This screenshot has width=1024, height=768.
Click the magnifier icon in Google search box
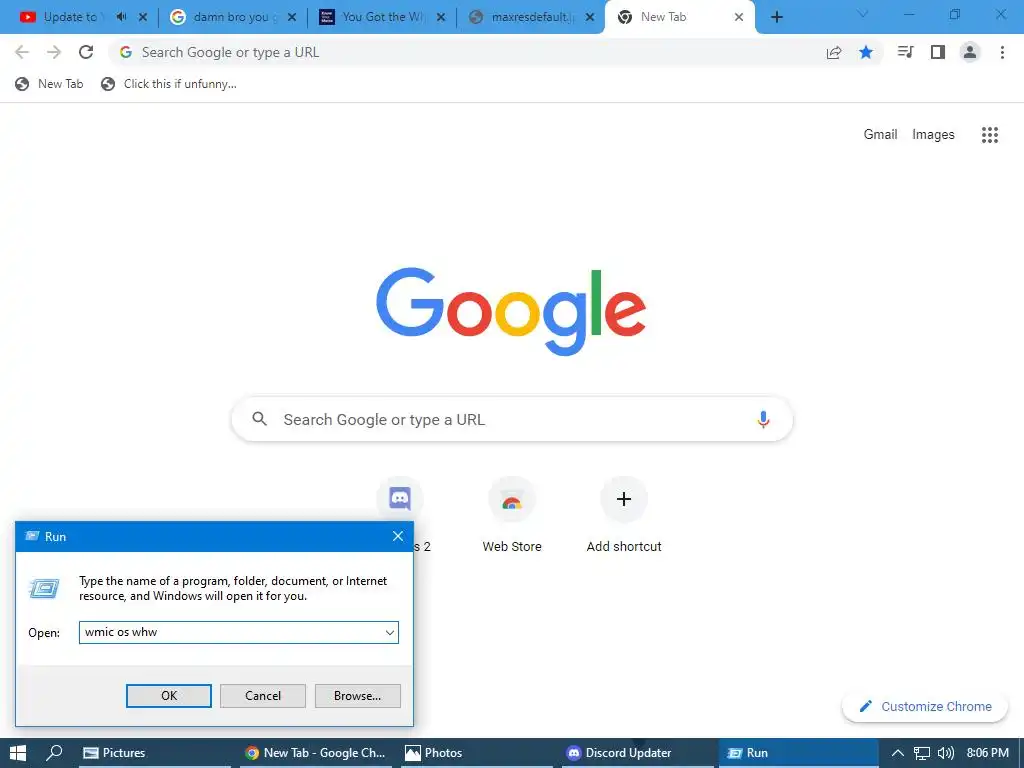click(259, 419)
